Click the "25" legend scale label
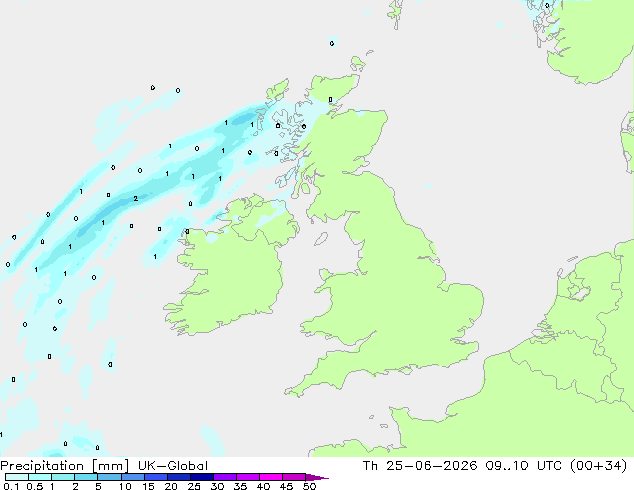This screenshot has width=634, height=490. 194,486
